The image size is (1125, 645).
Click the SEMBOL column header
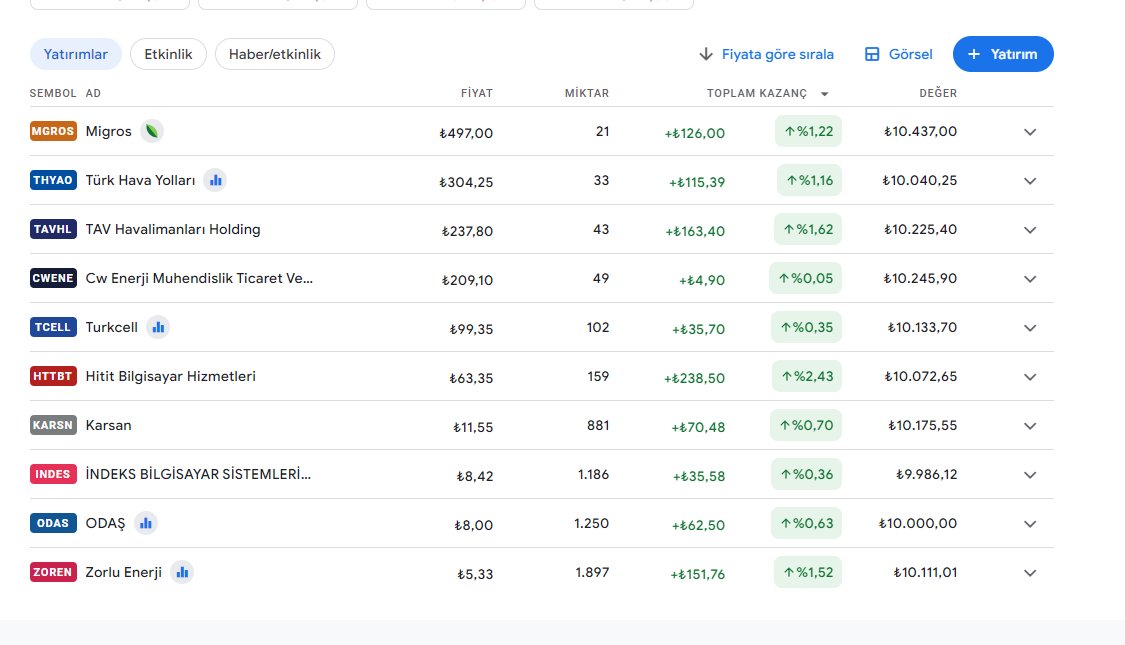(53, 93)
